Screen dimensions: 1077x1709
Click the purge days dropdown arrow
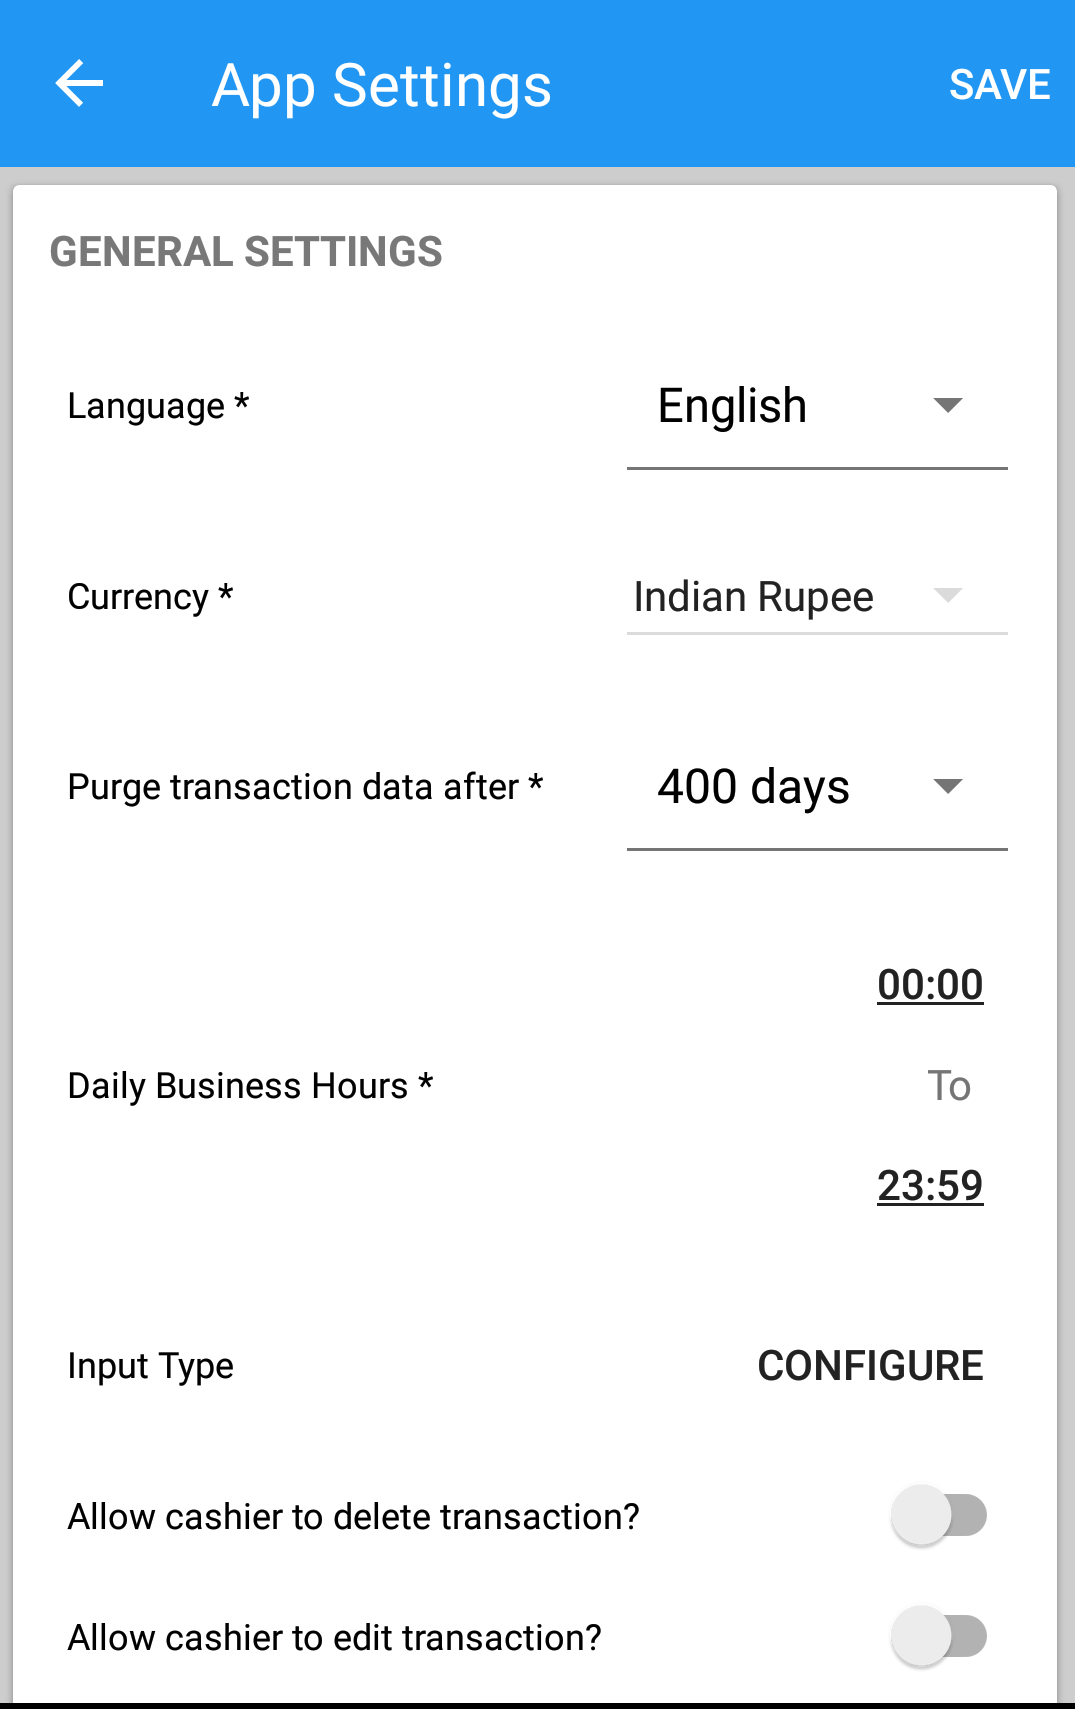coord(947,786)
